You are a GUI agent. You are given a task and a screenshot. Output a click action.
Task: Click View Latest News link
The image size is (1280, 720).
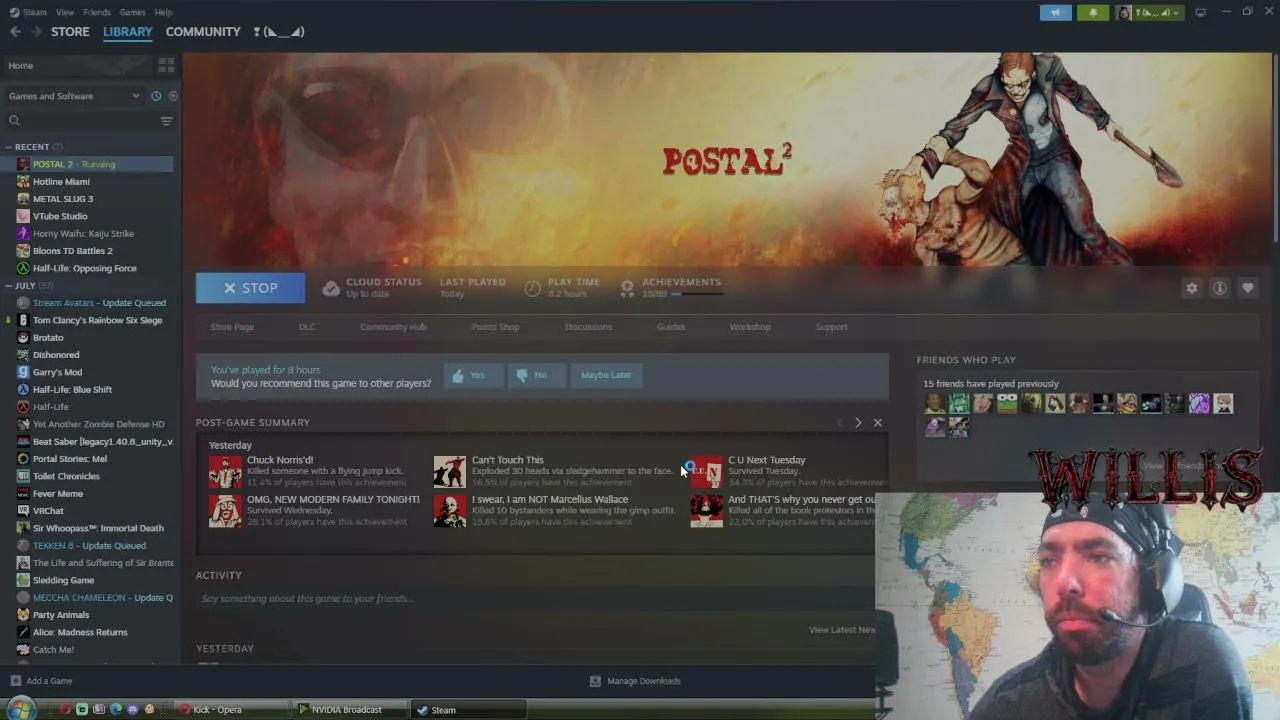842,630
